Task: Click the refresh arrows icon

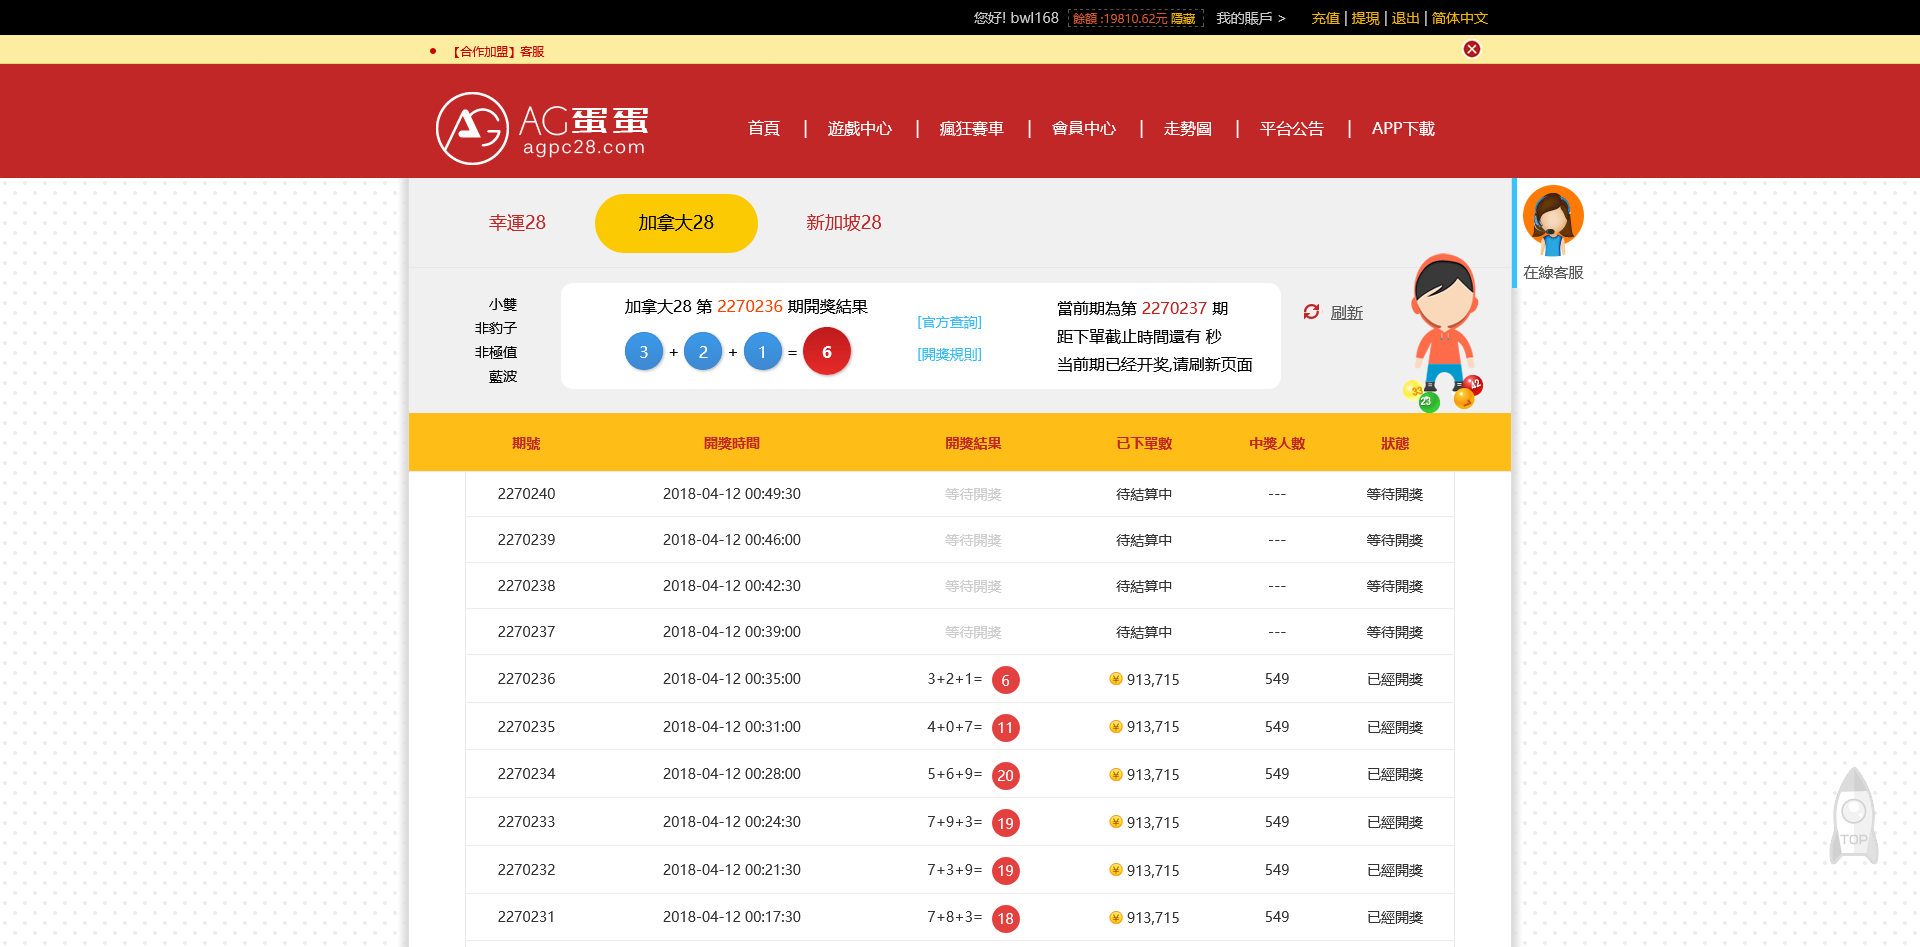Action: (1311, 312)
